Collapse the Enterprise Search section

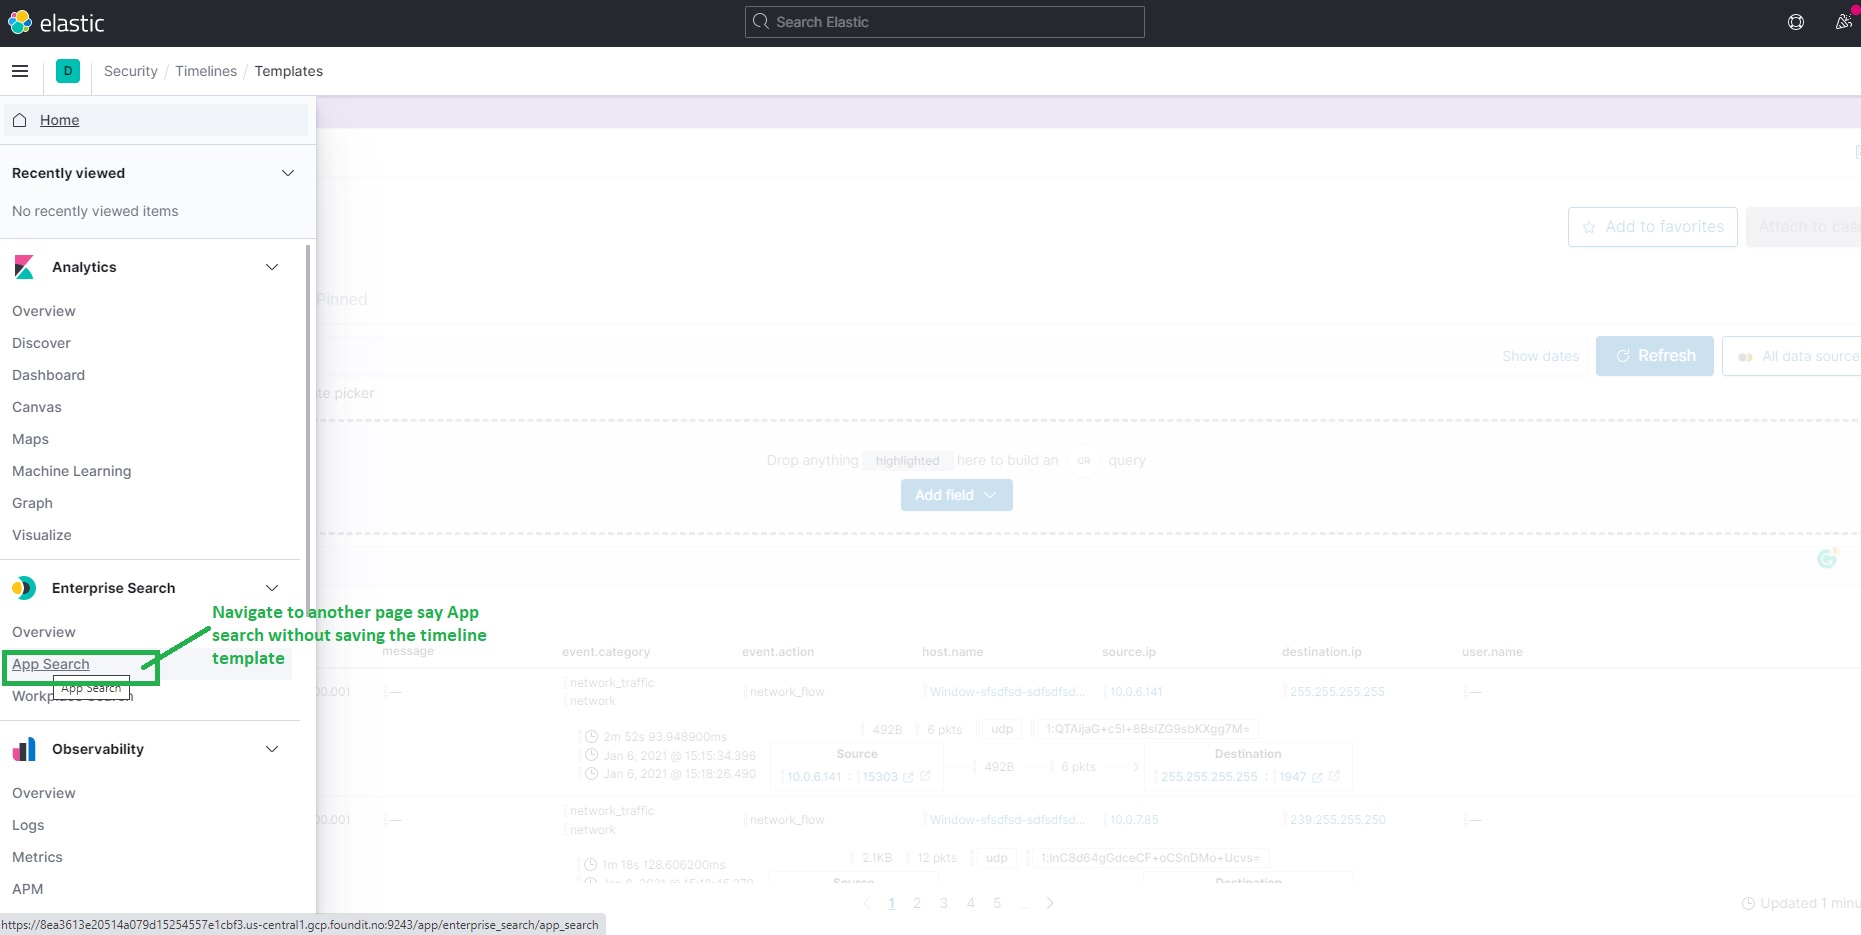tap(272, 588)
